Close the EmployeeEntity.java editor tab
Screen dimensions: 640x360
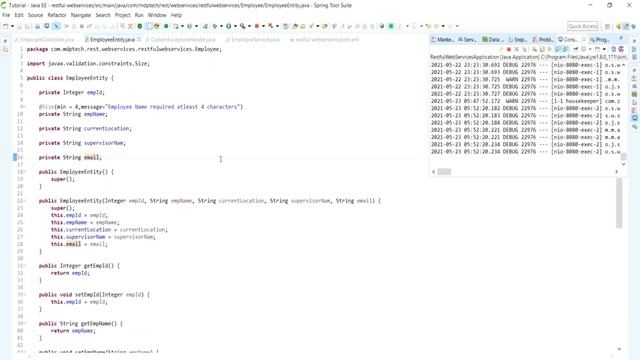(x=139, y=40)
